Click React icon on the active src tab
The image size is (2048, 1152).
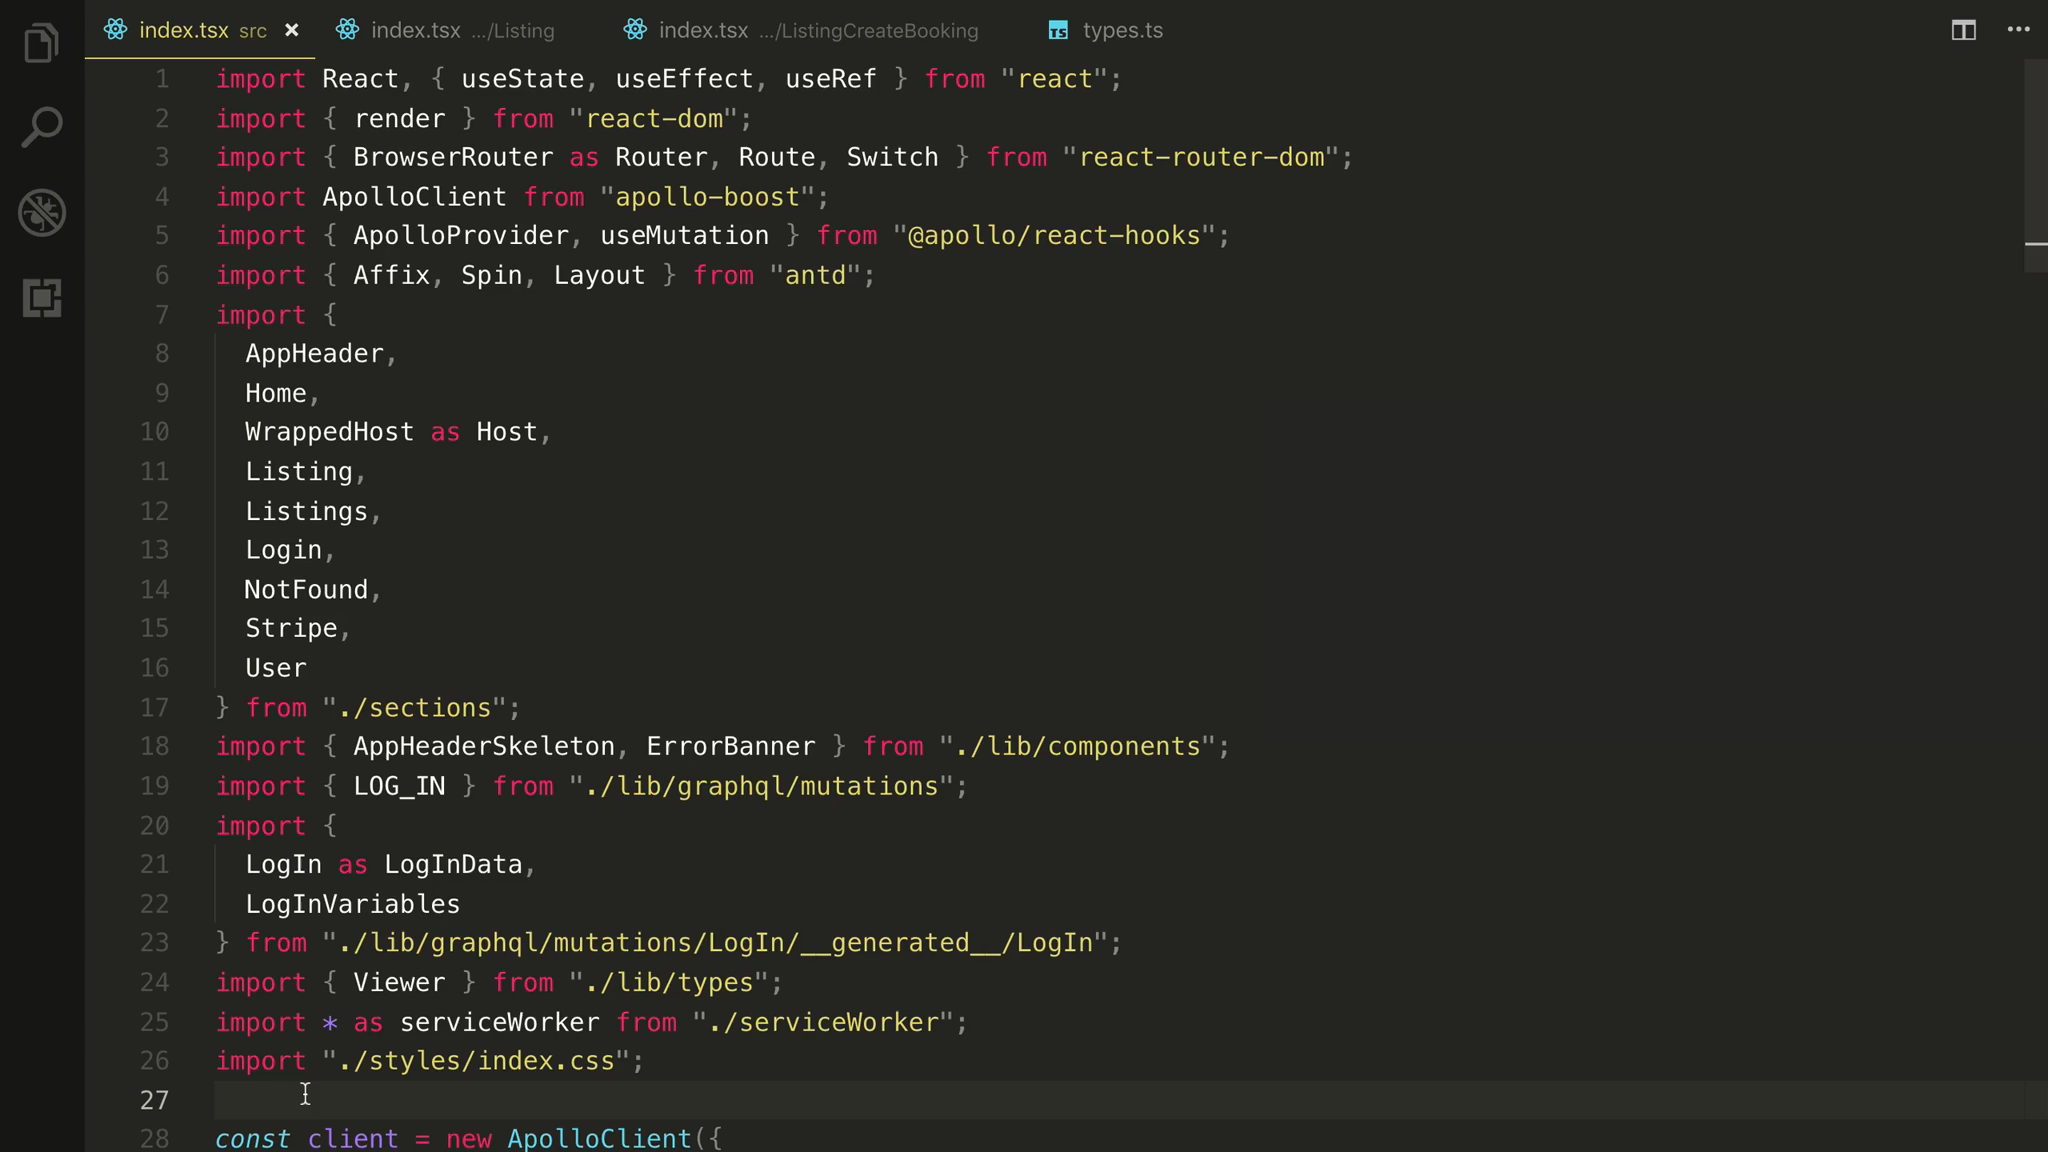point(116,30)
